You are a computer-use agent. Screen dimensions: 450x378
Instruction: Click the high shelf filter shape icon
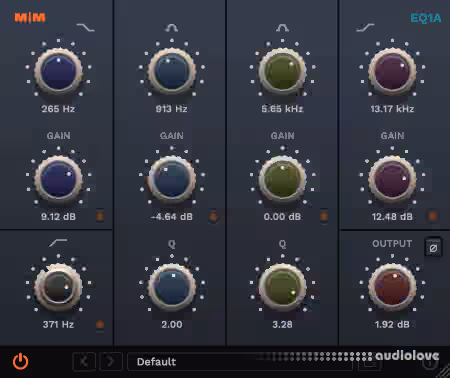365,27
